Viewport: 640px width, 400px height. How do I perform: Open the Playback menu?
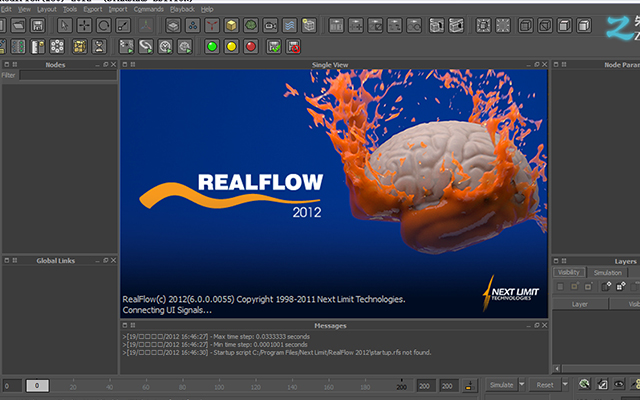182,9
